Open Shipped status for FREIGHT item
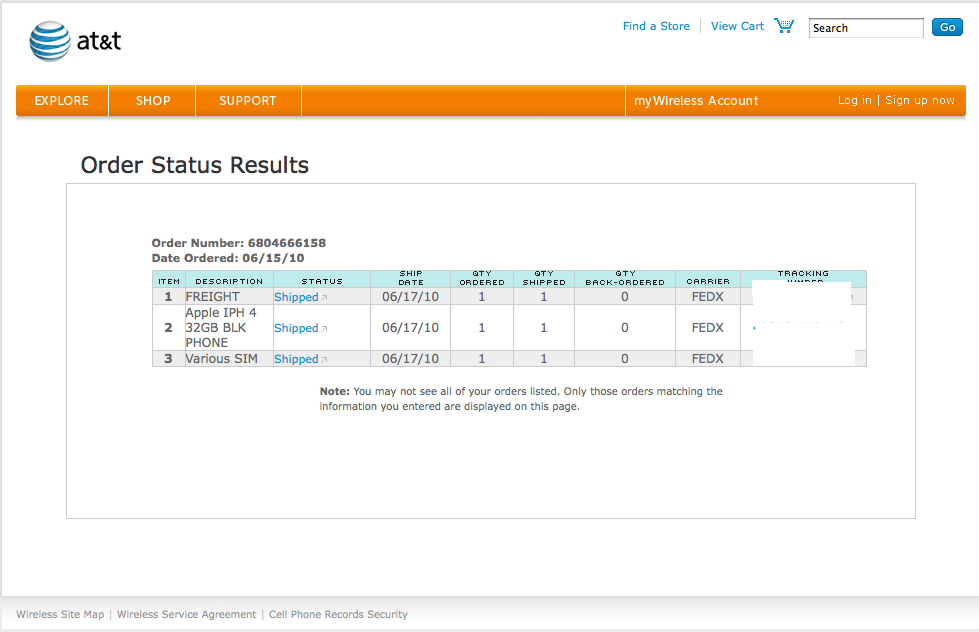Viewport: 979px width, 632px height. pos(296,297)
